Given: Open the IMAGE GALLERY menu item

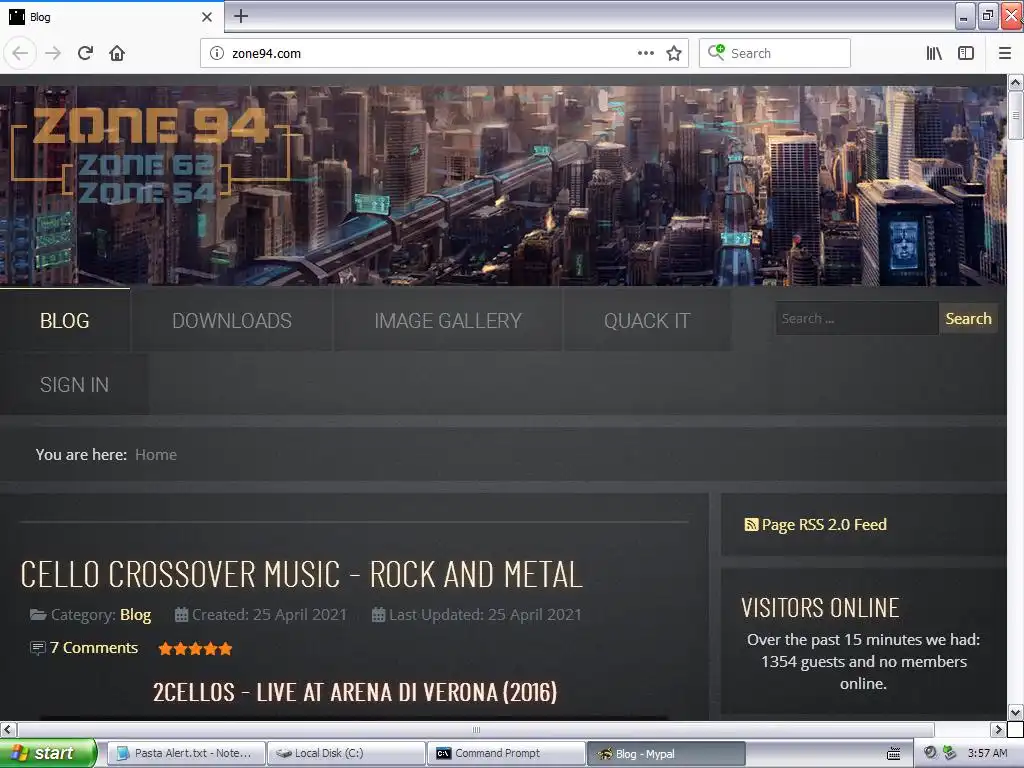Looking at the screenshot, I should click(x=448, y=321).
